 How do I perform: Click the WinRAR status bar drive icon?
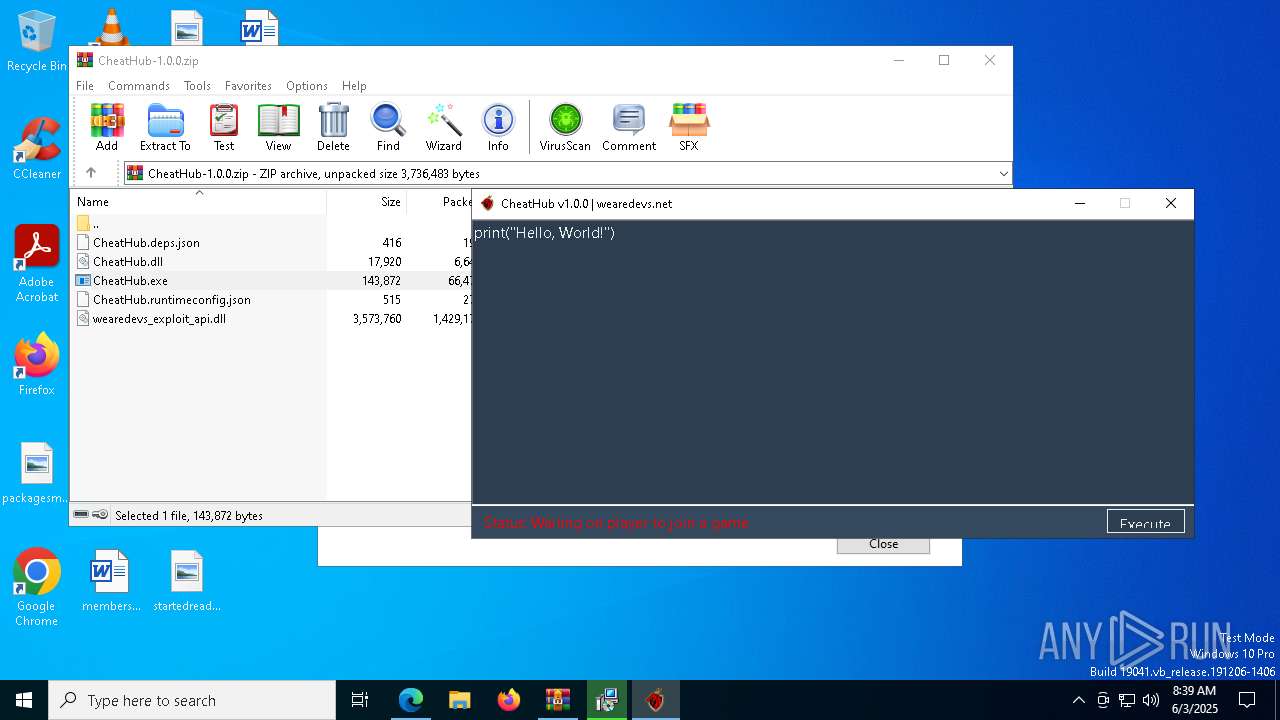tap(81, 514)
